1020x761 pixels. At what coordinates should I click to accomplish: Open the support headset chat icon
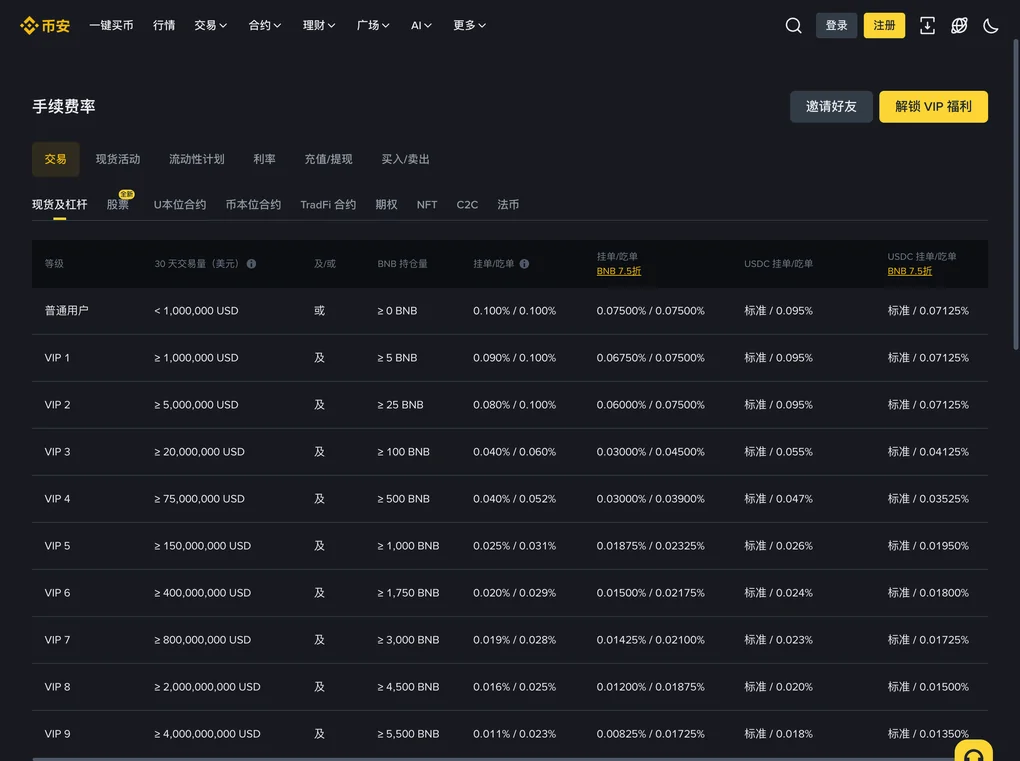pyautogui.click(x=973, y=753)
